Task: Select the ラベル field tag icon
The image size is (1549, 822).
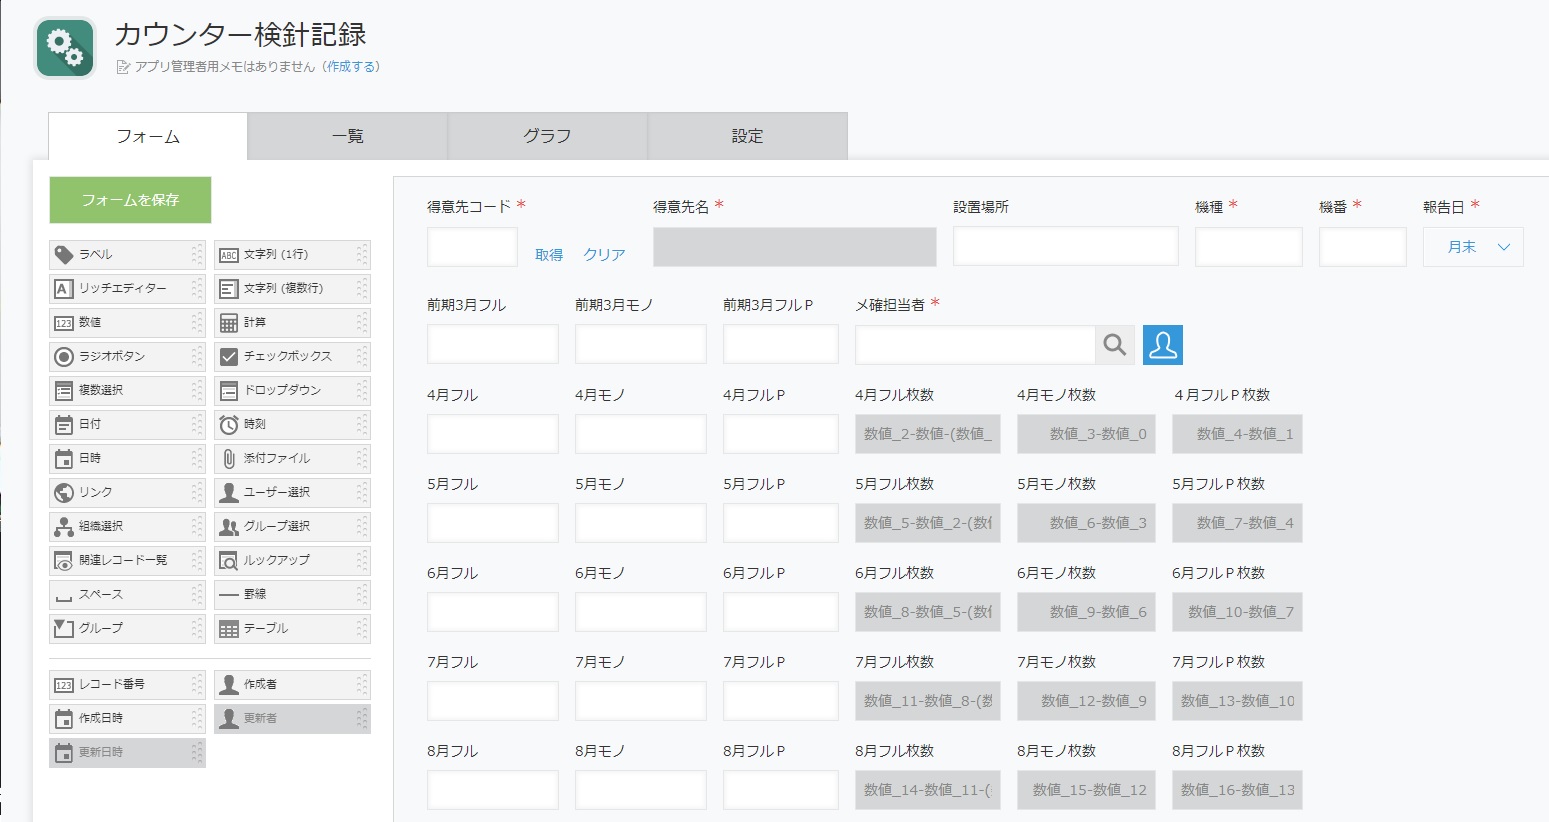Action: [x=64, y=254]
